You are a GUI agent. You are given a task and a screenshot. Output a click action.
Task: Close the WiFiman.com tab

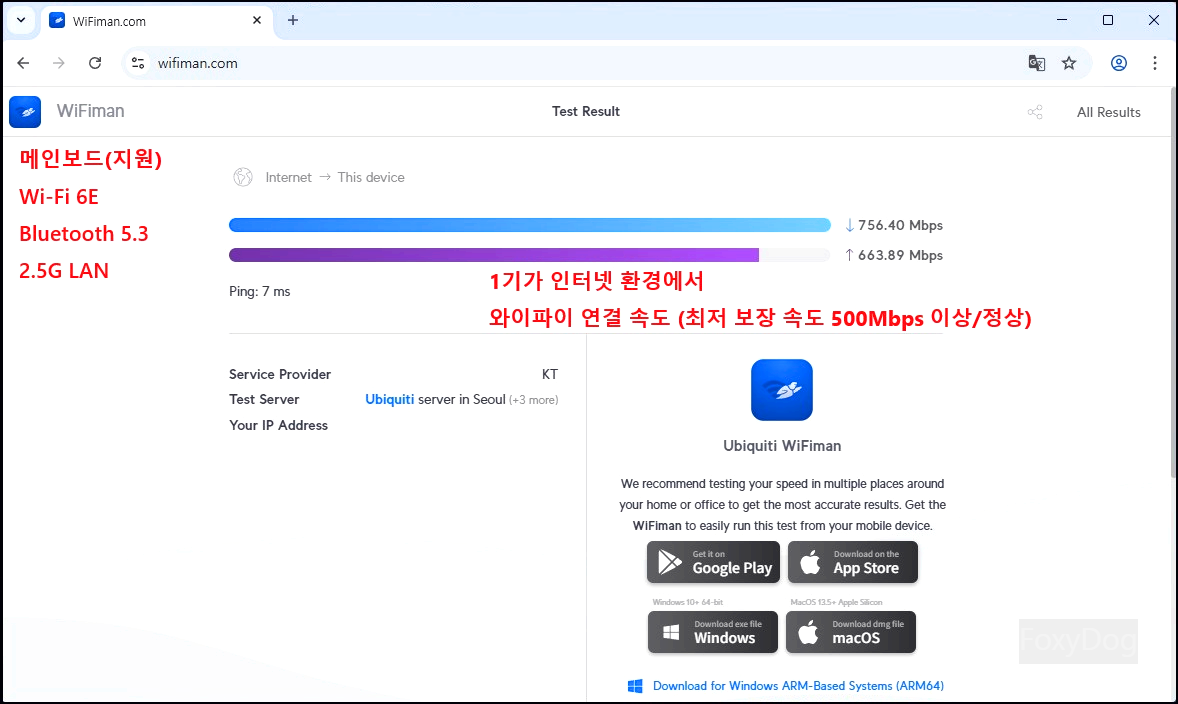pyautogui.click(x=257, y=20)
